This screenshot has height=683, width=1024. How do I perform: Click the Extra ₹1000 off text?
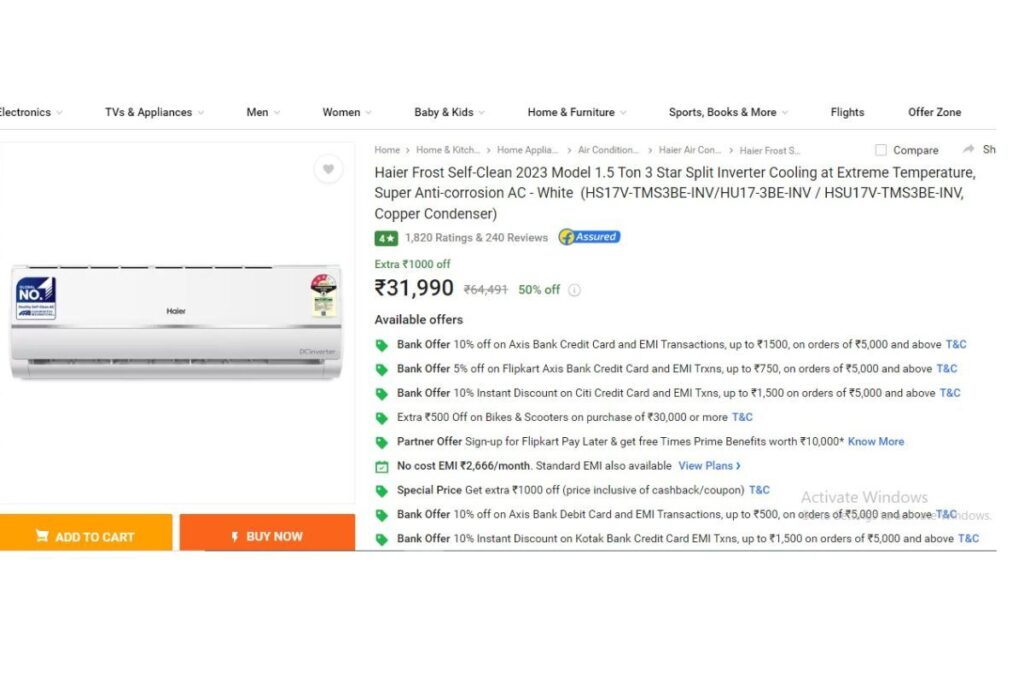click(x=412, y=264)
